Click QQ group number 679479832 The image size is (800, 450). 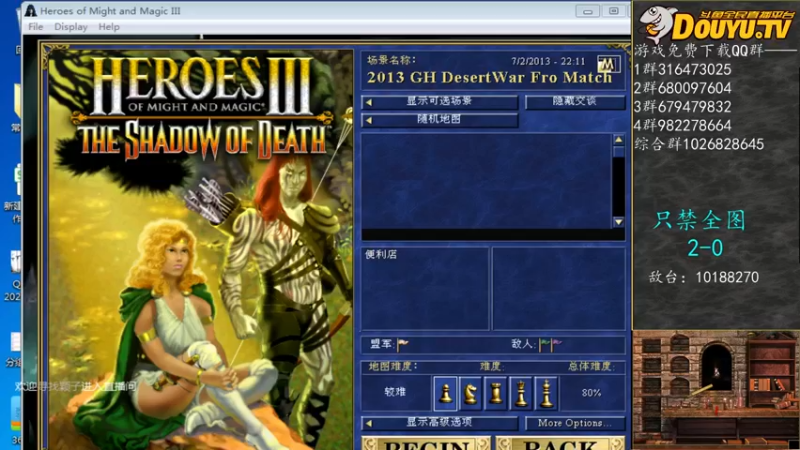[x=695, y=107]
